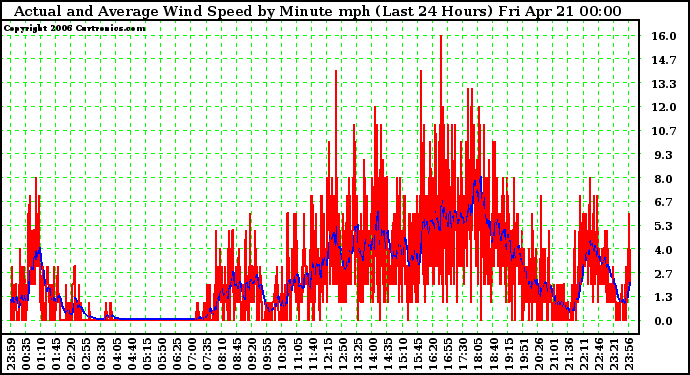Screen dimensions: 690x375
Task: Click the 19:15 time label
Action: coord(508,354)
